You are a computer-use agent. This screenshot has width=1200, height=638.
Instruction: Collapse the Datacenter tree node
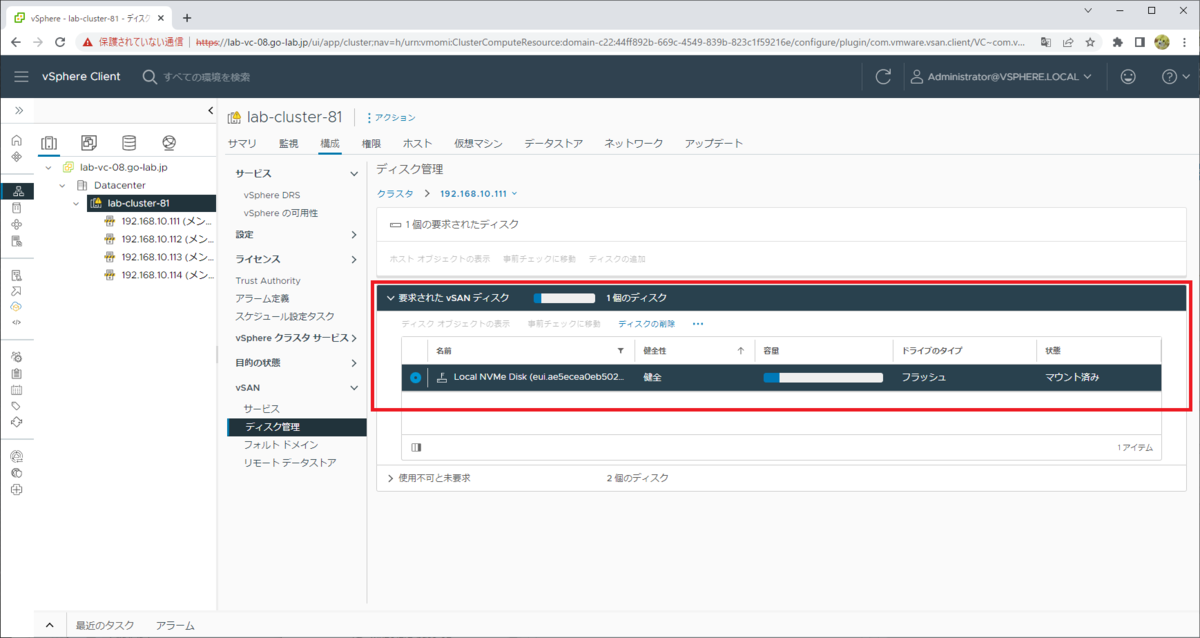coord(62,185)
